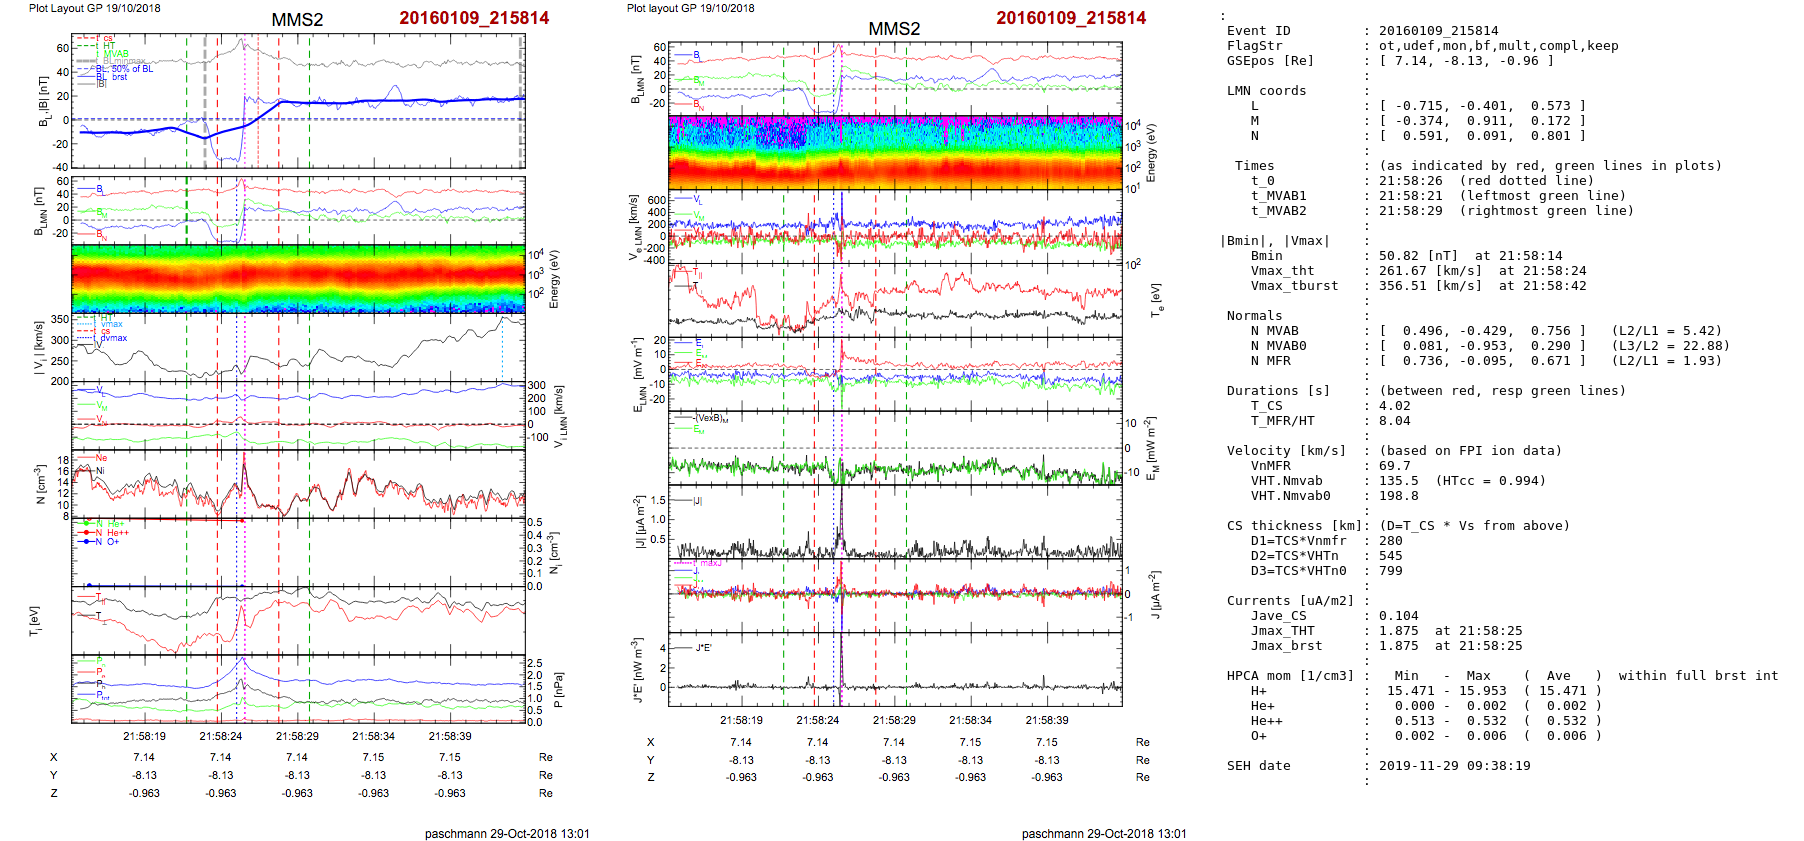Click the left plot's rainbow energy spectrogram
This screenshot has height=841, width=1804.
[298, 278]
